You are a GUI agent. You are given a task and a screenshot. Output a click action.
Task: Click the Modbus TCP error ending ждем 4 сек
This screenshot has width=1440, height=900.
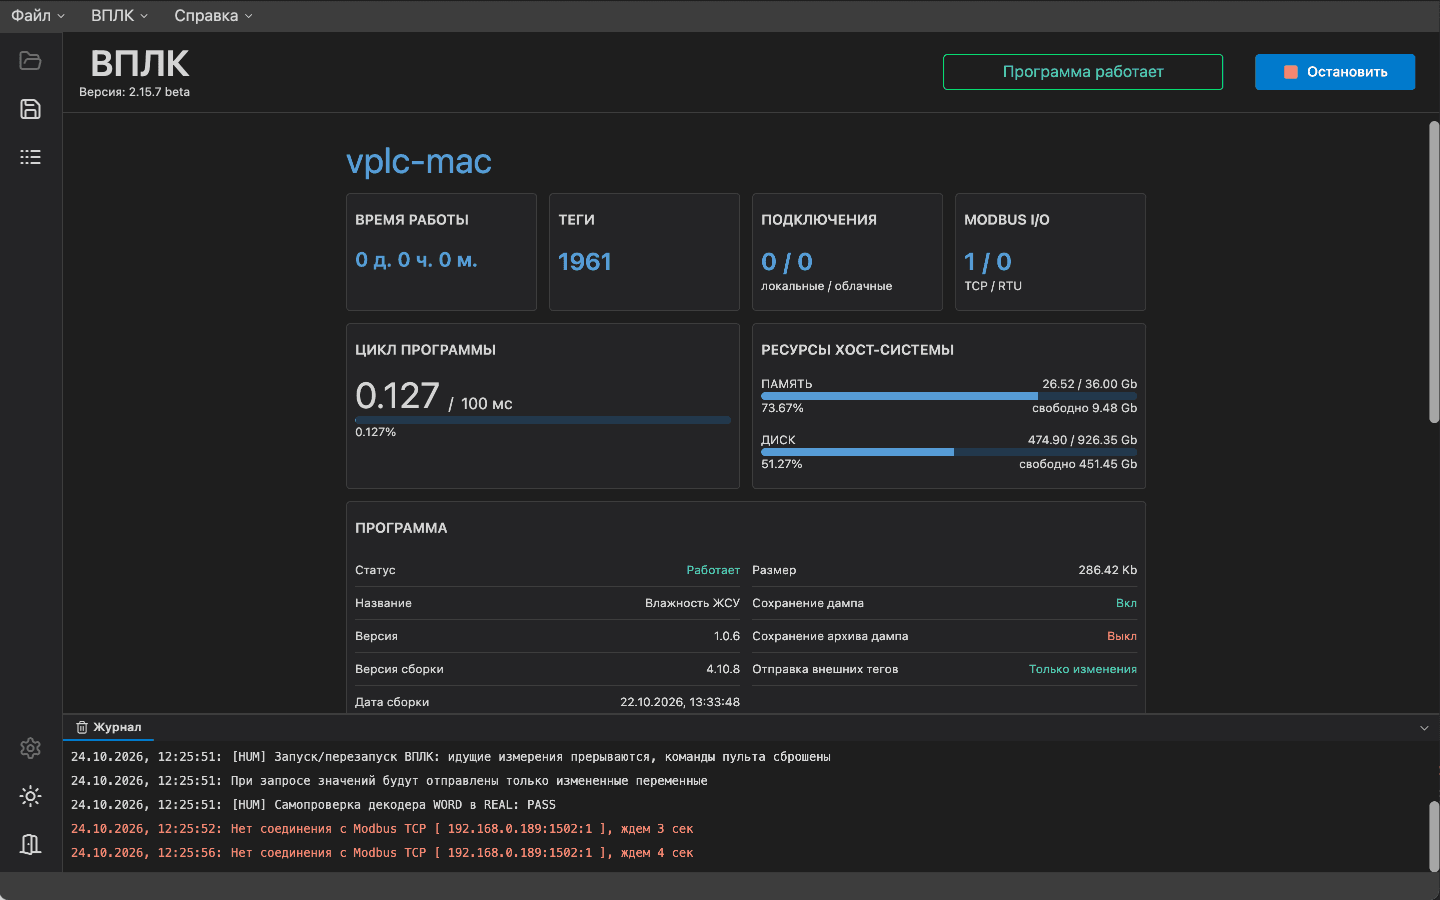(x=382, y=853)
